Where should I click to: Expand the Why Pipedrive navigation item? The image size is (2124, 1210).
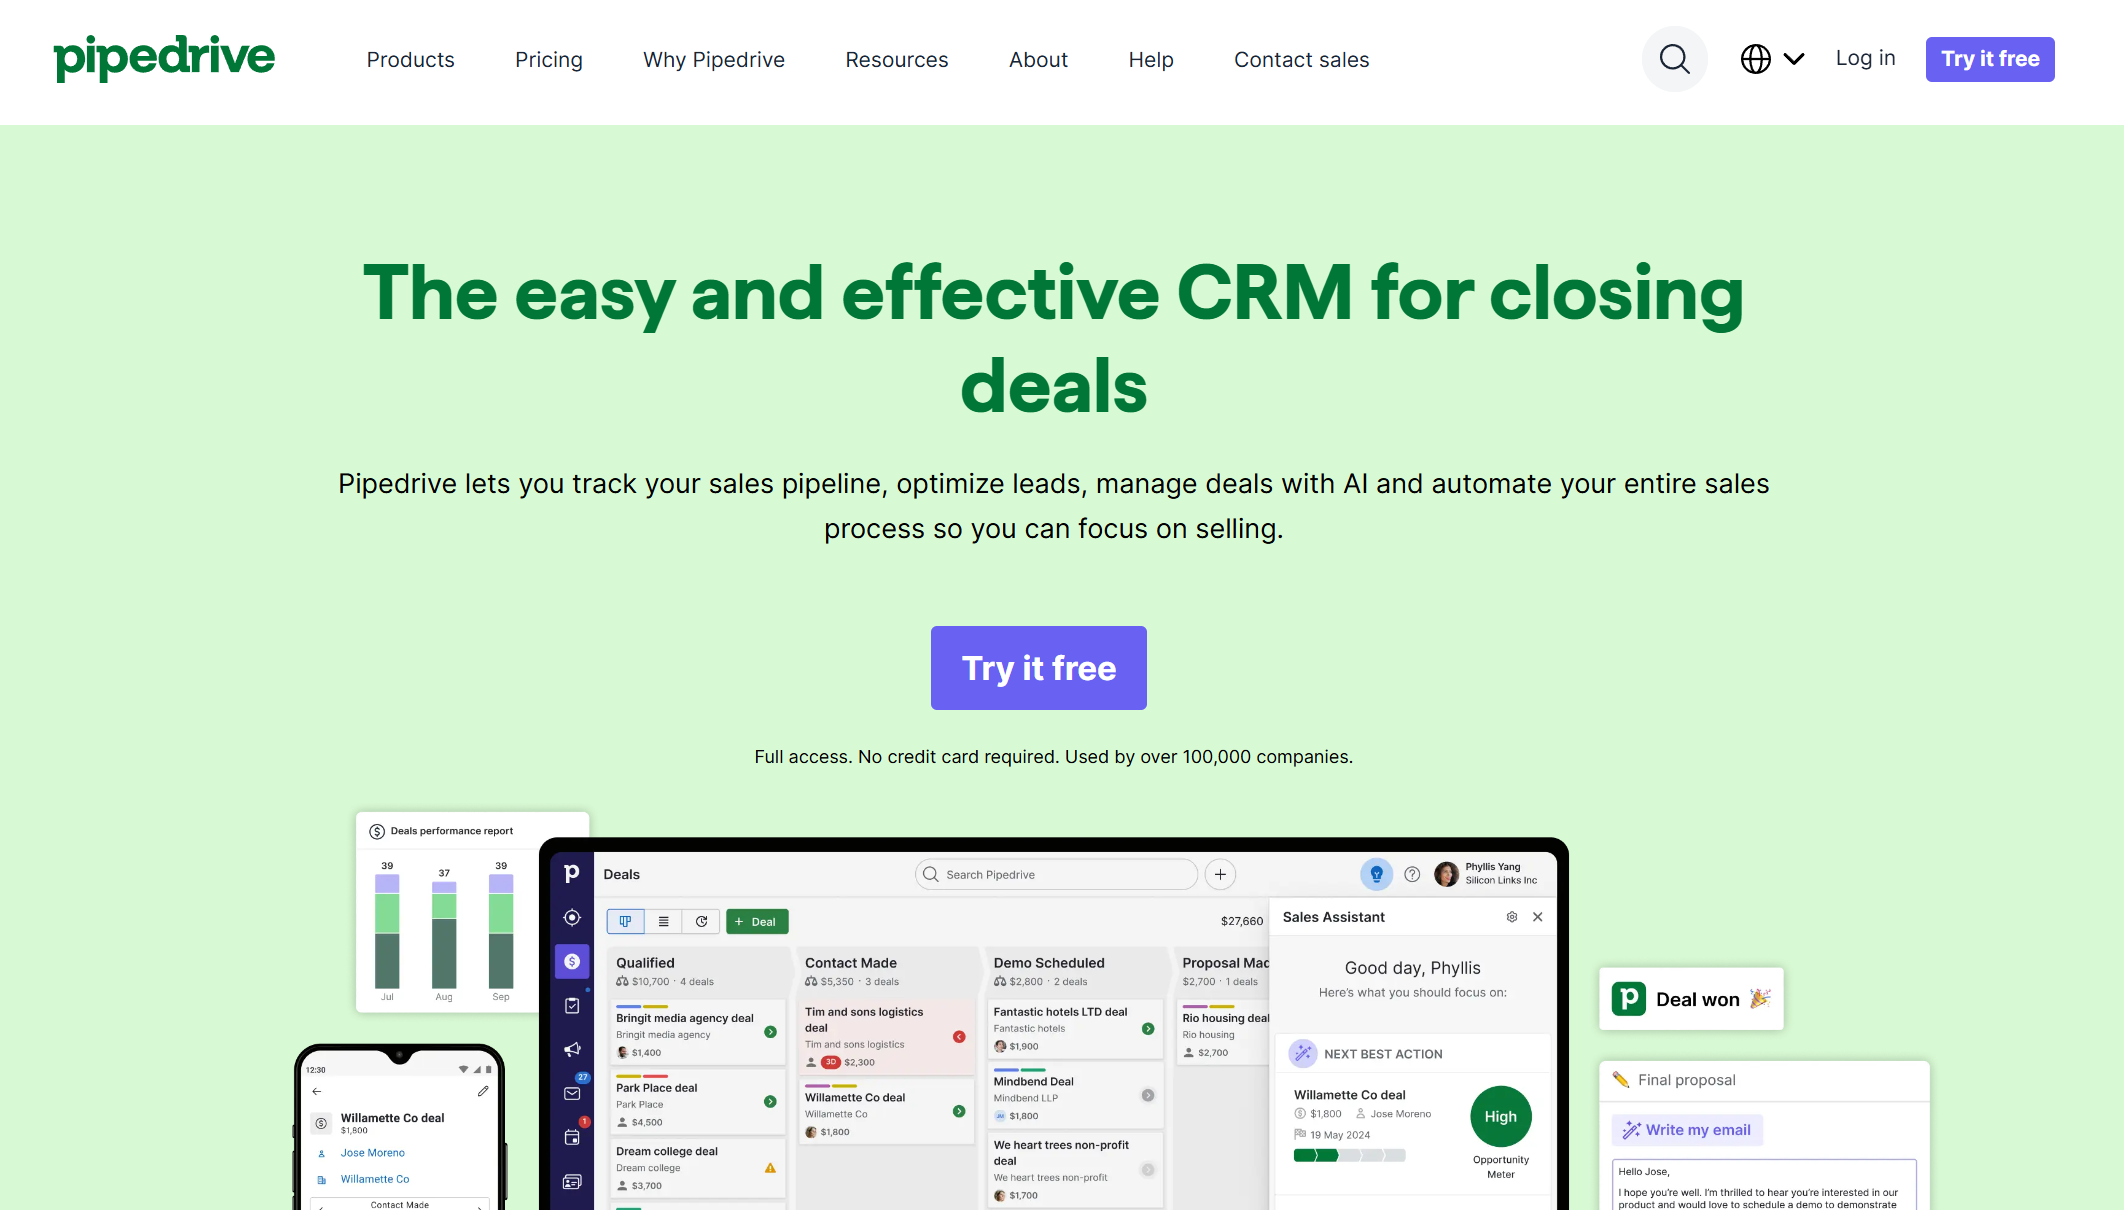coord(712,60)
